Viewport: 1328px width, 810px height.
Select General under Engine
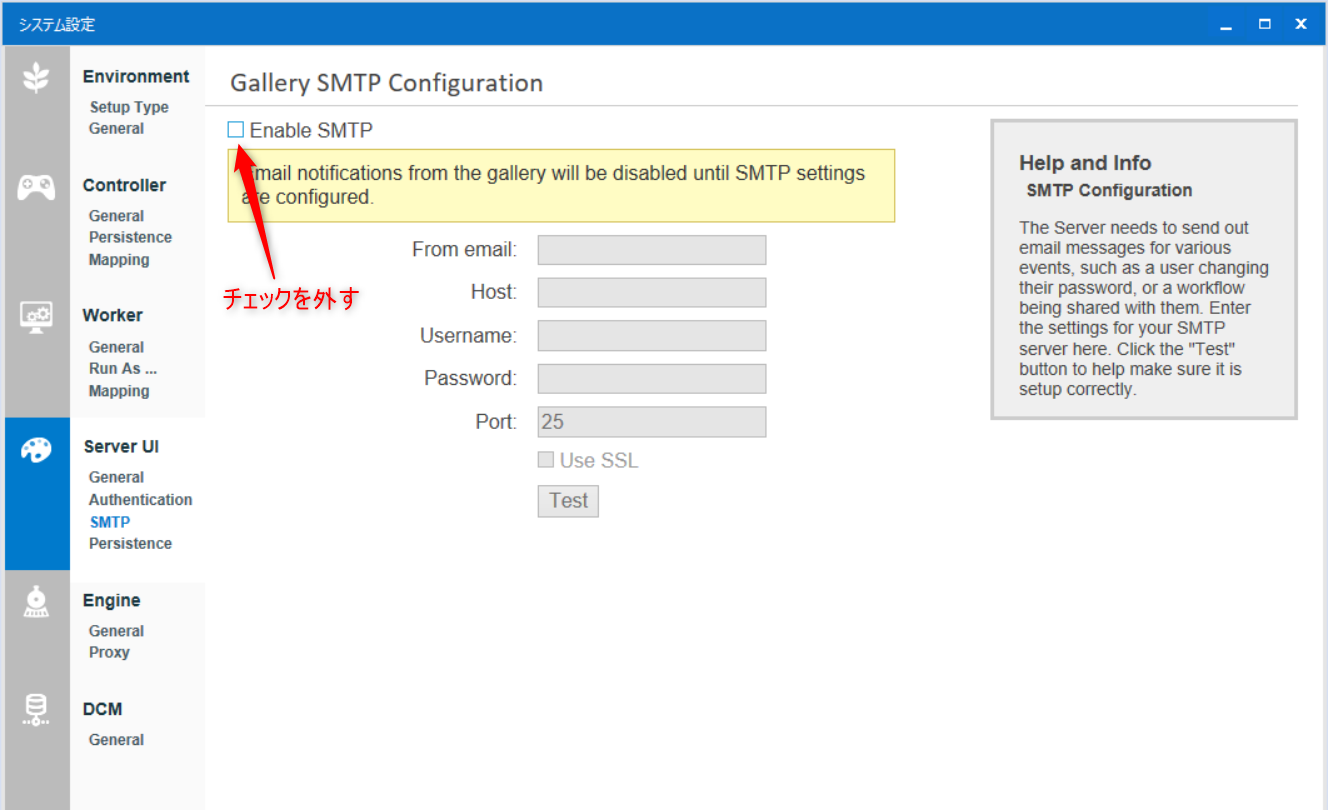(x=116, y=631)
